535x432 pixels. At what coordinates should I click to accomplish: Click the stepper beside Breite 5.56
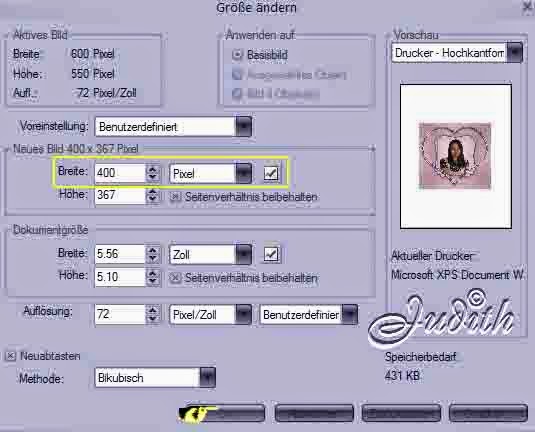pos(153,254)
